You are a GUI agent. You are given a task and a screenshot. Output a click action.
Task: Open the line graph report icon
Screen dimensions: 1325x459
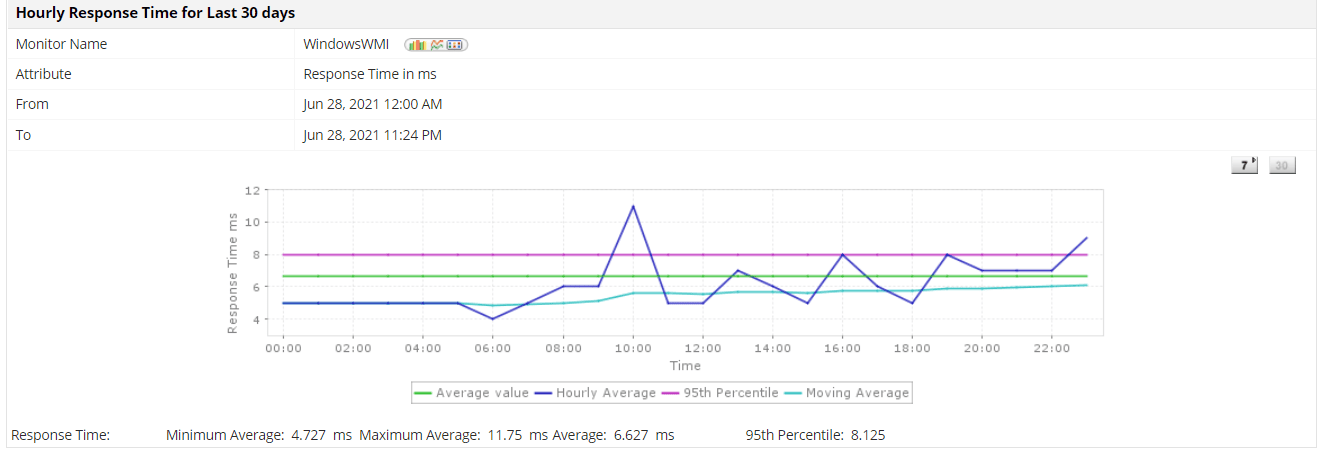(437, 45)
